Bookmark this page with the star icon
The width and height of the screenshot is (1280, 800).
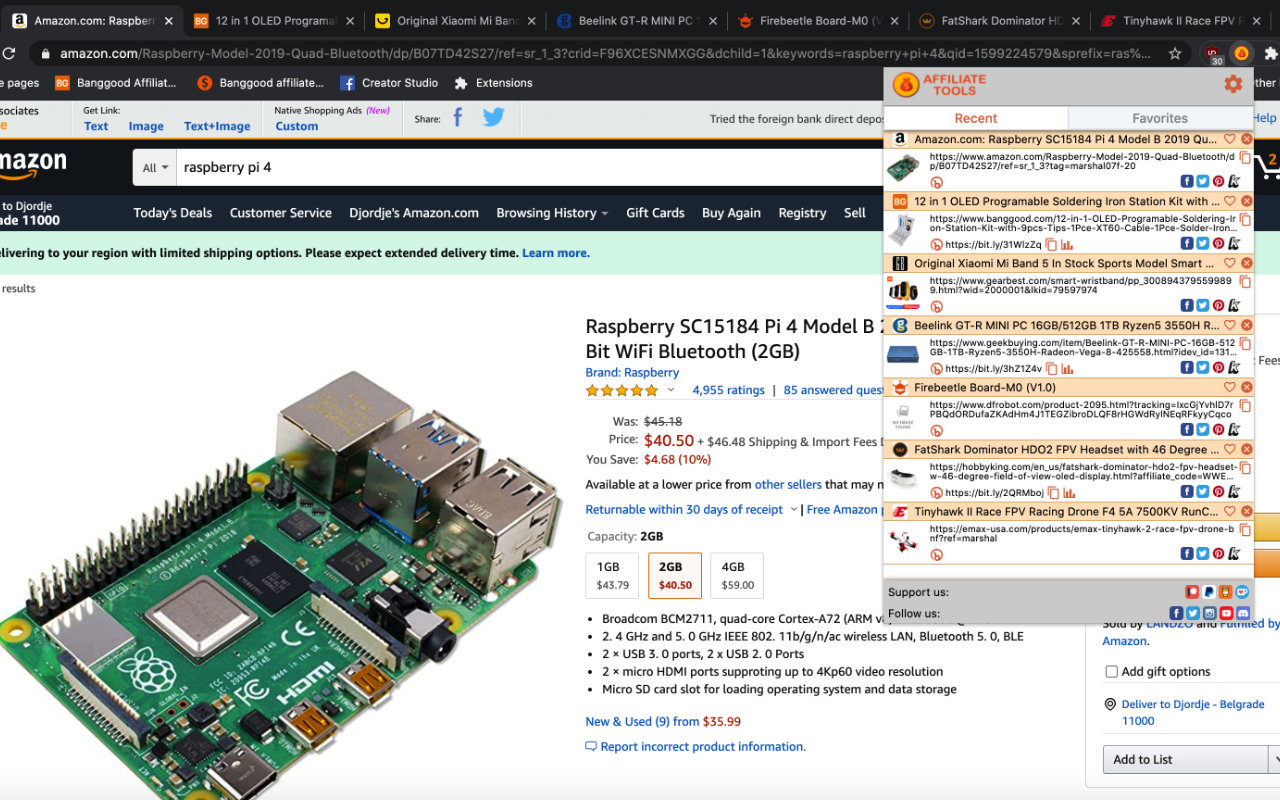pyautogui.click(x=1175, y=54)
